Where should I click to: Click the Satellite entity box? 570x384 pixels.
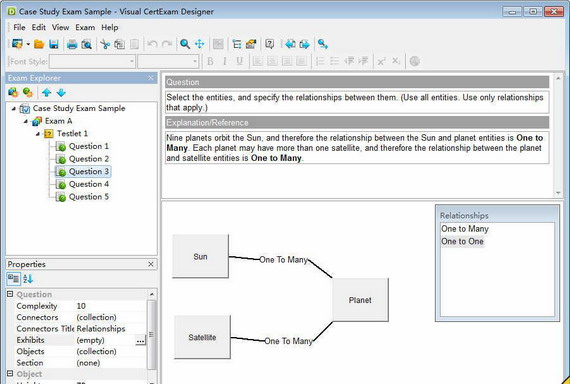tap(202, 337)
